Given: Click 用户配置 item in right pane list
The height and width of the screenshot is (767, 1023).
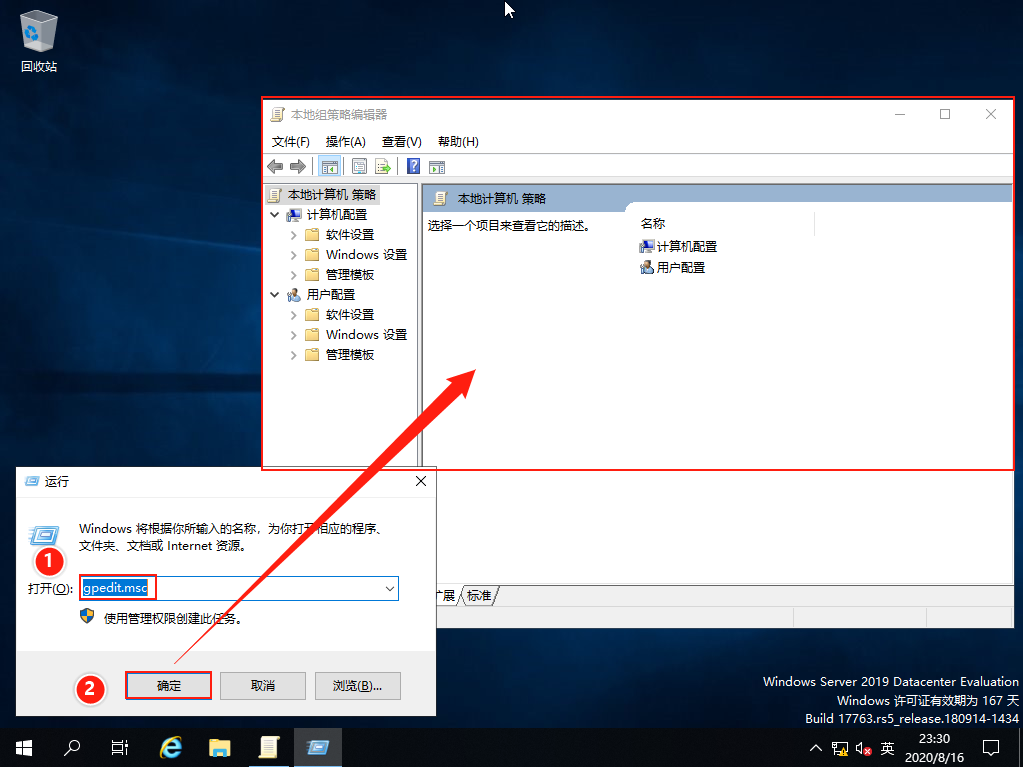Looking at the screenshot, I should click(x=672, y=267).
